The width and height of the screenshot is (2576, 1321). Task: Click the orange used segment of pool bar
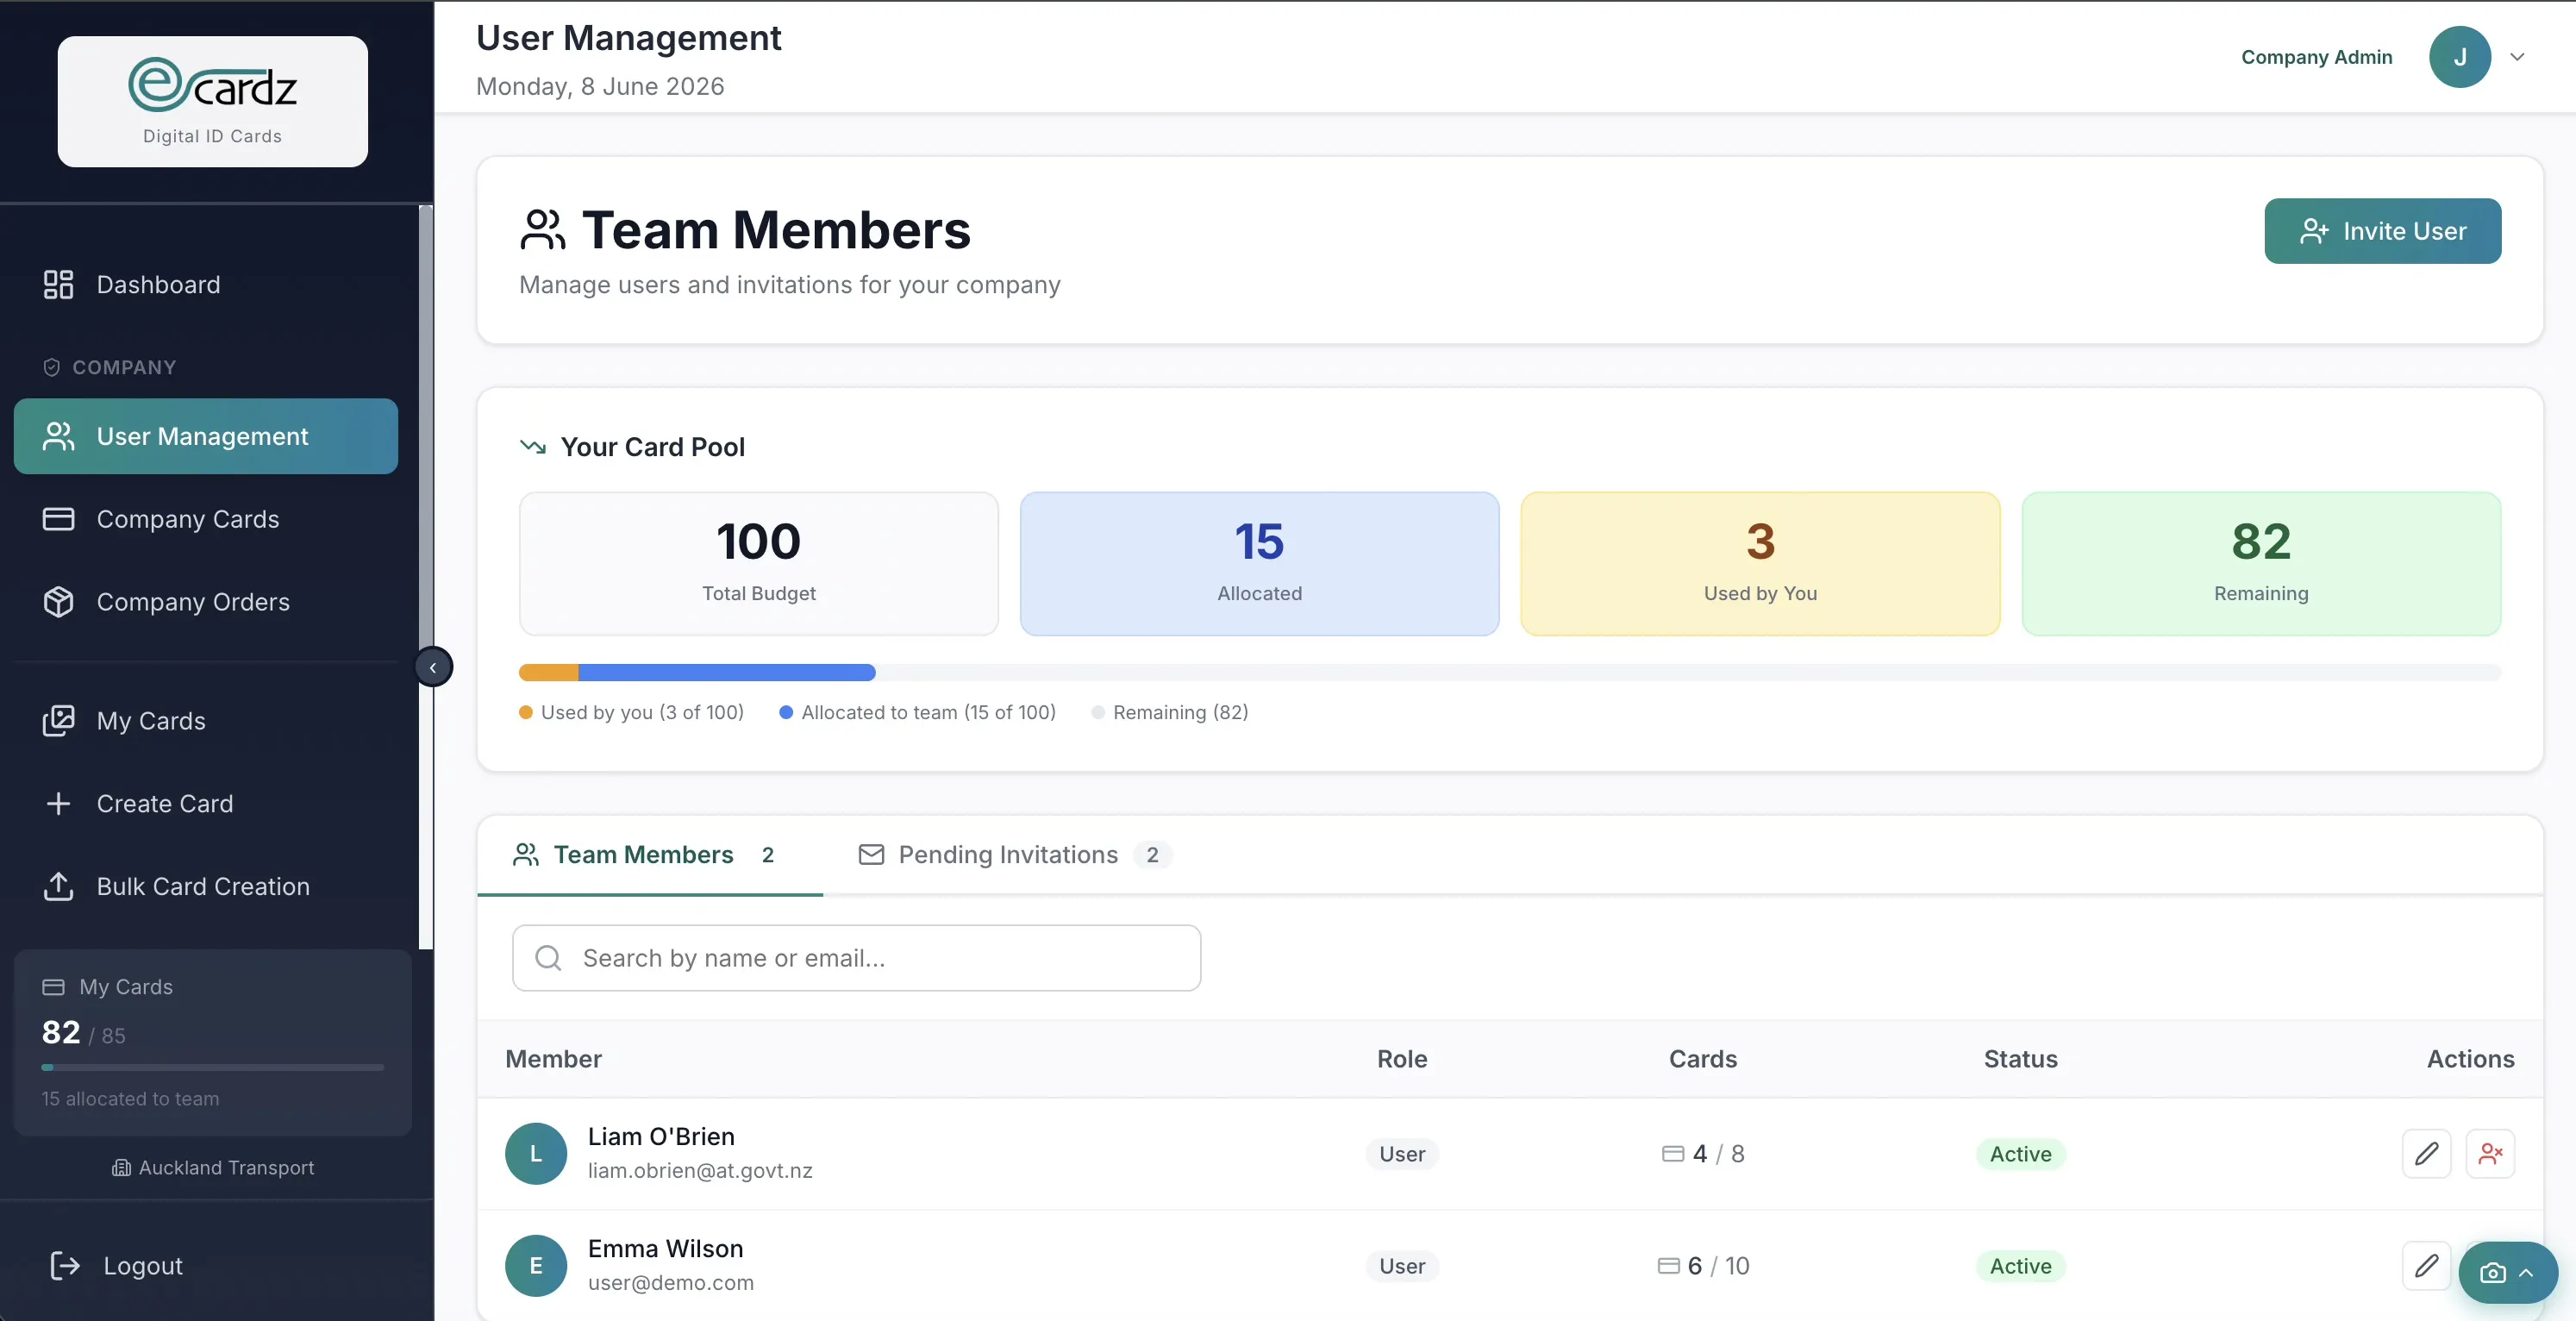coord(549,672)
